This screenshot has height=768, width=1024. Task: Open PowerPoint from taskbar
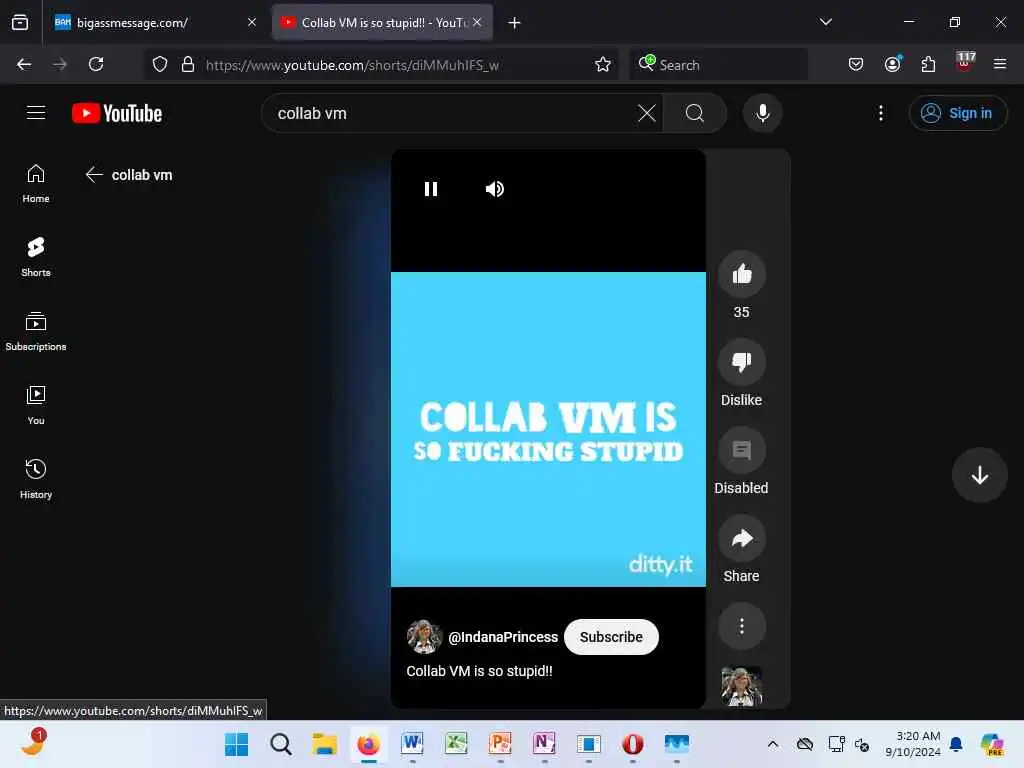pos(500,744)
